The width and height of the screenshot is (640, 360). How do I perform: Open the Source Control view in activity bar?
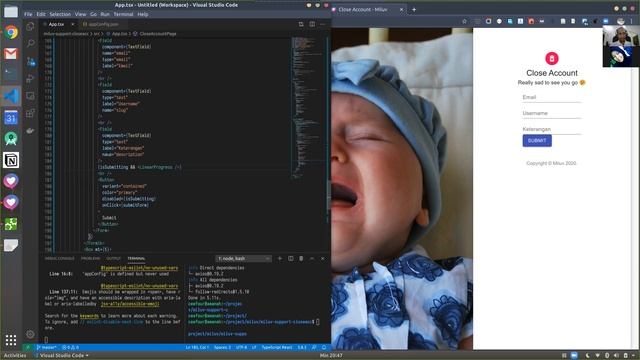pyautogui.click(x=30, y=62)
